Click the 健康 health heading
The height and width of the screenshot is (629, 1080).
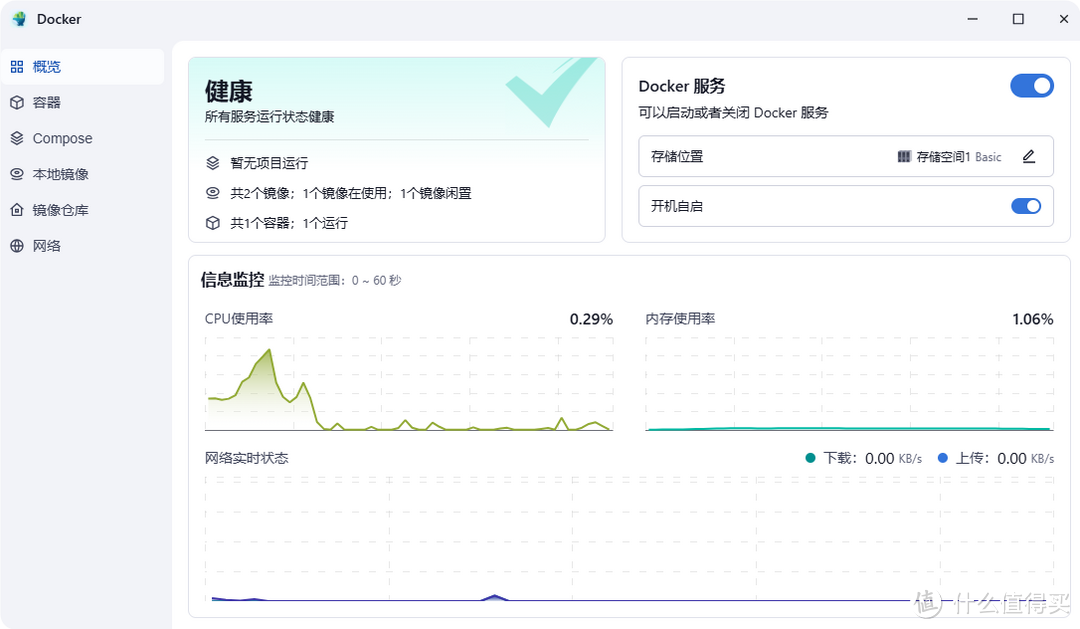tap(229, 91)
